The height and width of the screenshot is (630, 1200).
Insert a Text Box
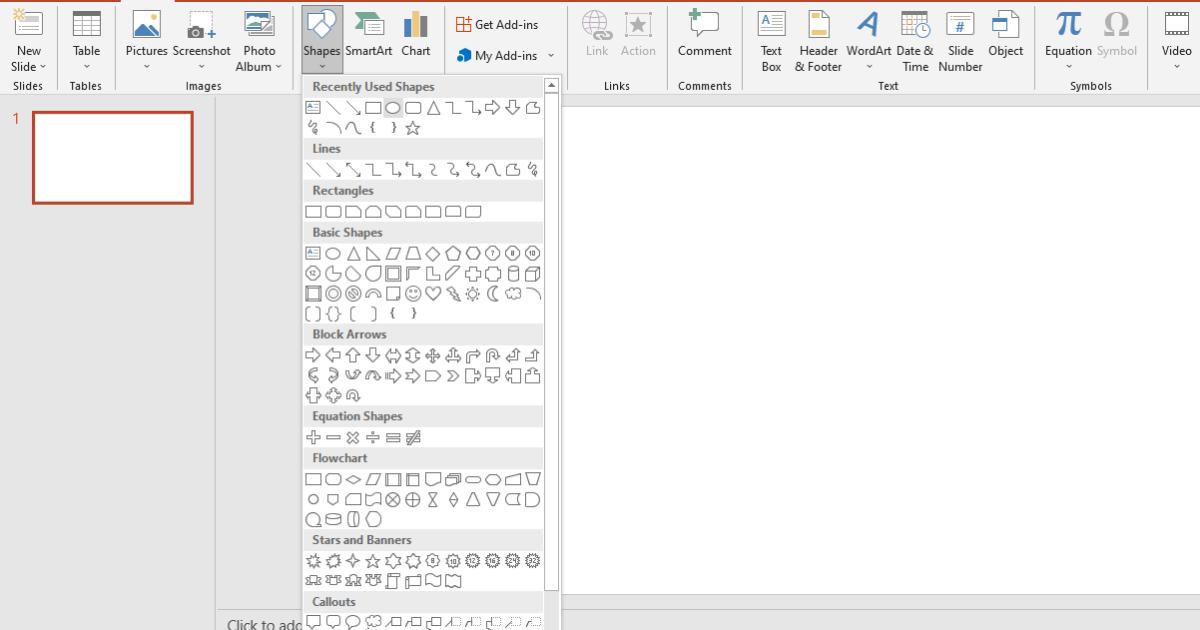[x=770, y=40]
